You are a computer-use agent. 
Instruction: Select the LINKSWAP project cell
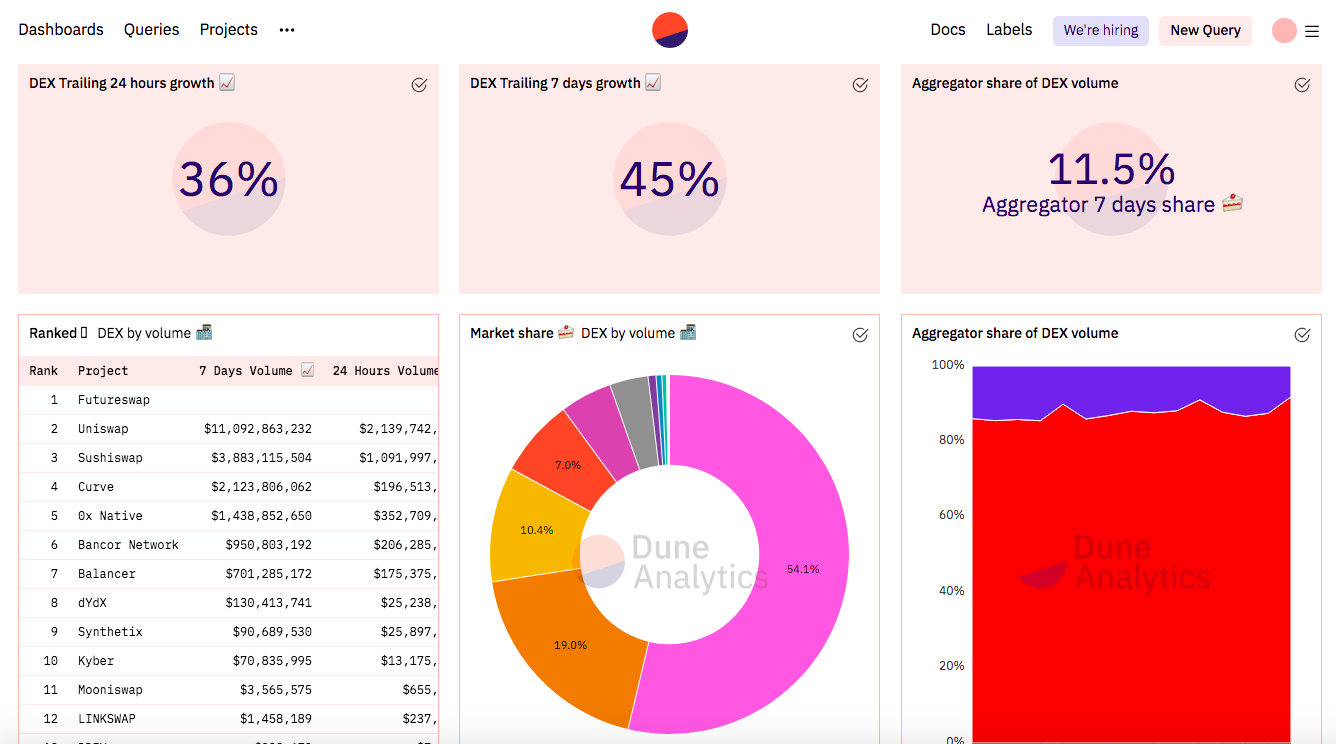(x=107, y=719)
